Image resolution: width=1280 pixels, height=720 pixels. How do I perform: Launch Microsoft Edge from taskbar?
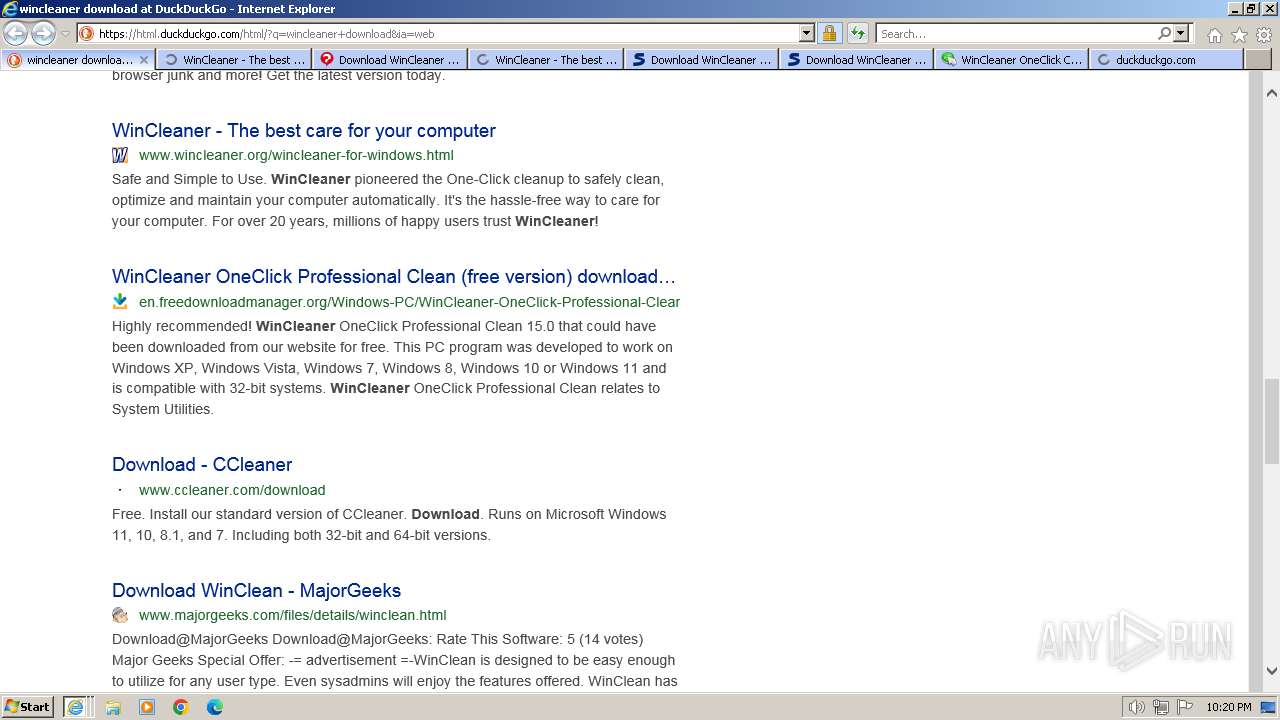click(x=215, y=707)
